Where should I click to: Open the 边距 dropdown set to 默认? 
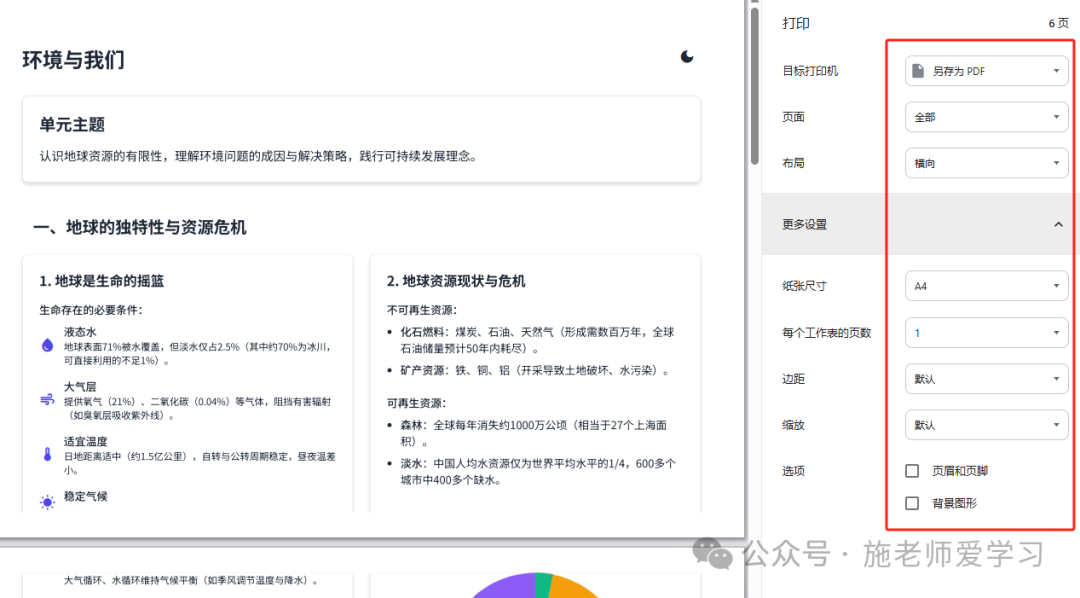pos(986,379)
